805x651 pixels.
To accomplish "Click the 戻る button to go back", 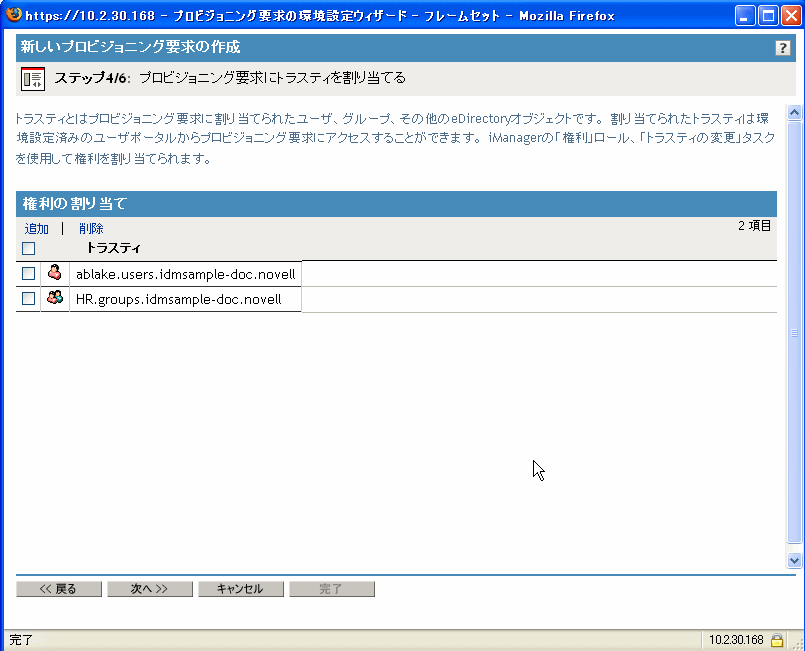I will [x=58, y=588].
